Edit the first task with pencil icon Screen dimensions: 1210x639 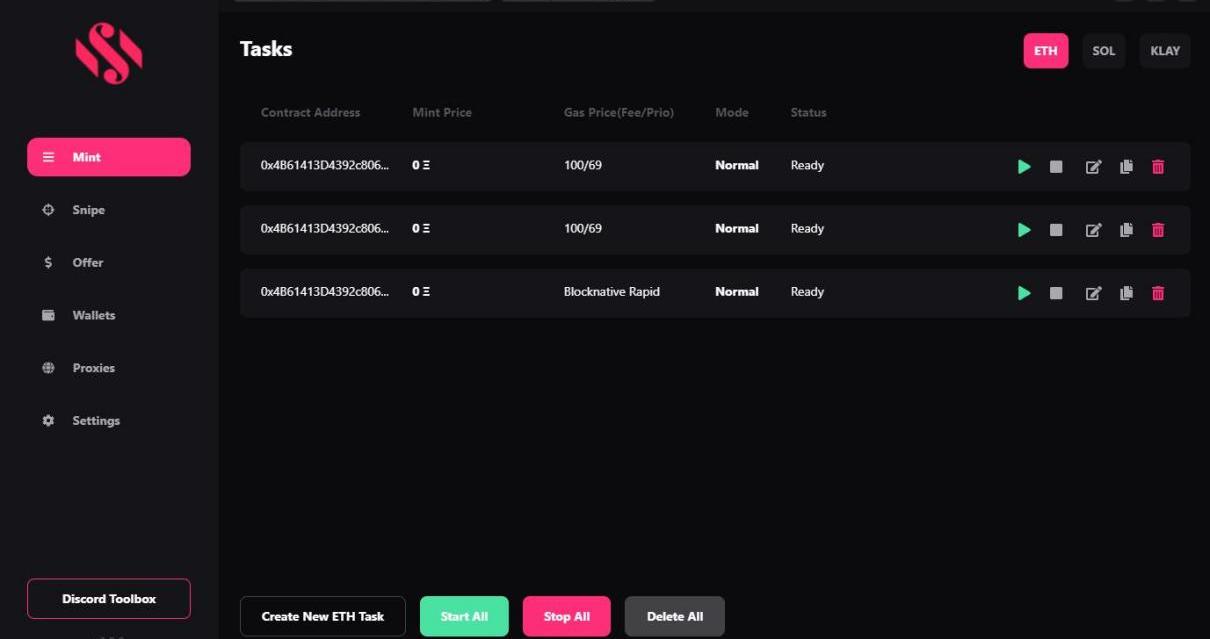(1093, 167)
